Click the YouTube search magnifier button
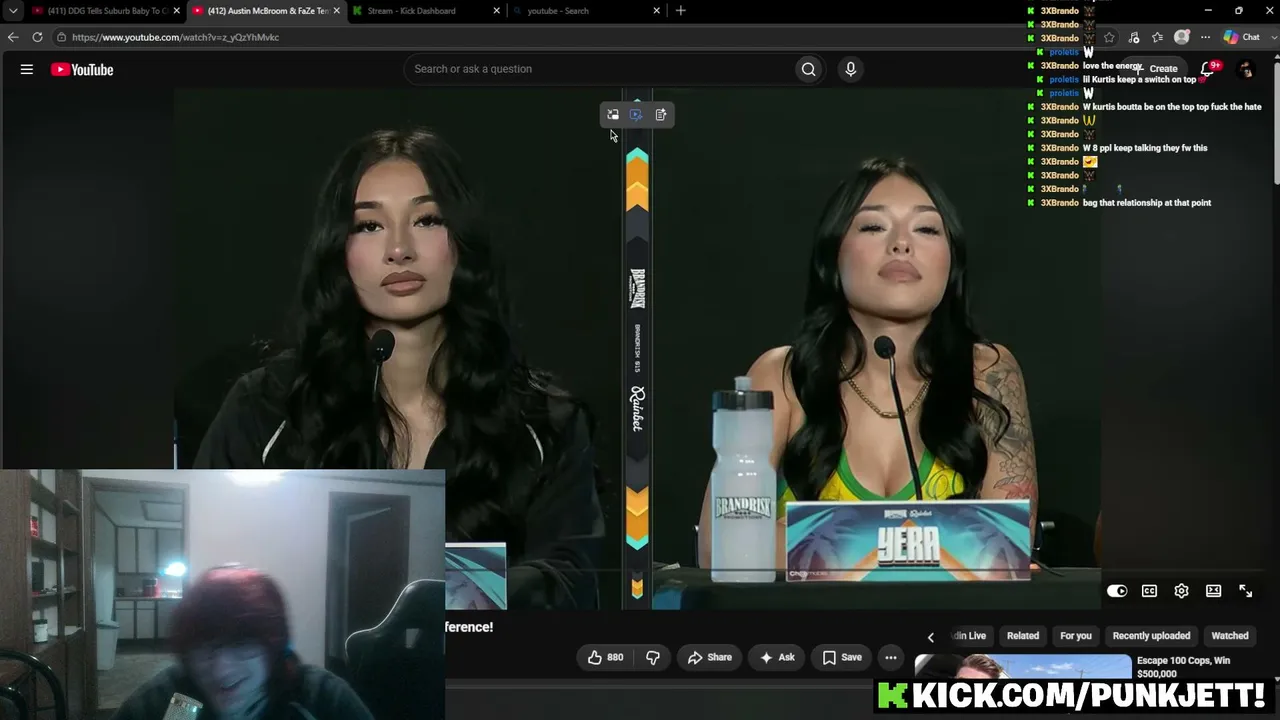1280x720 pixels. [808, 69]
